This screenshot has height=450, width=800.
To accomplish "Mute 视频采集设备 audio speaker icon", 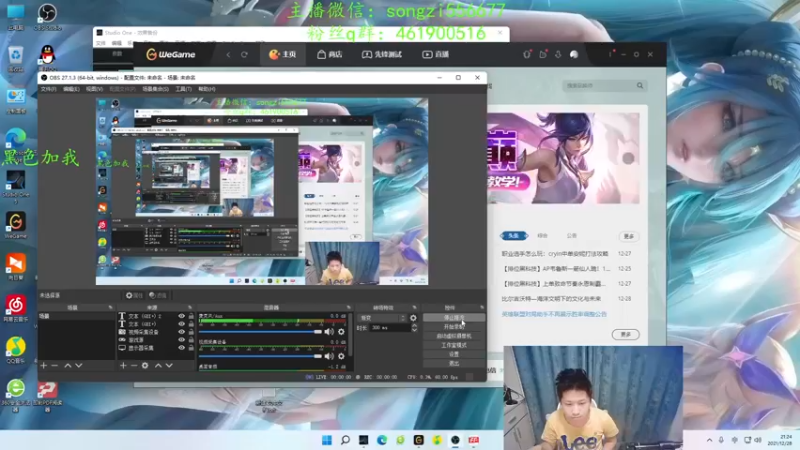I will pos(329,356).
